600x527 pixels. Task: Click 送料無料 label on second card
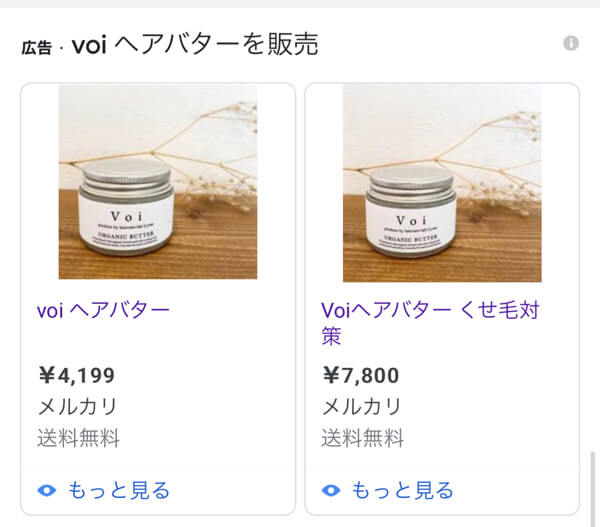[x=363, y=438]
